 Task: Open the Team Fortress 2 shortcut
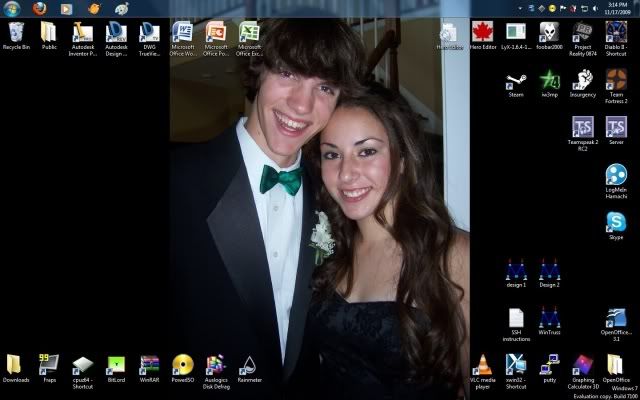click(x=616, y=80)
